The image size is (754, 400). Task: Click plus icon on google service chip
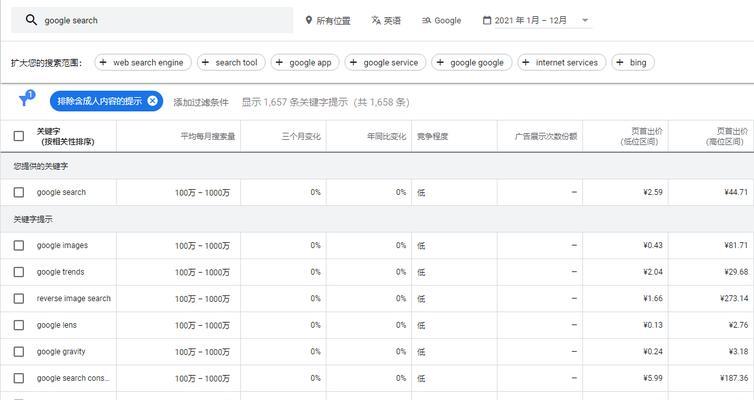[x=353, y=62]
